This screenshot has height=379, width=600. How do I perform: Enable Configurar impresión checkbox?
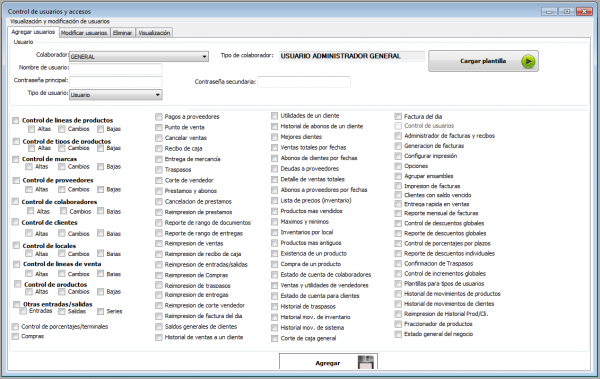[x=398, y=156]
